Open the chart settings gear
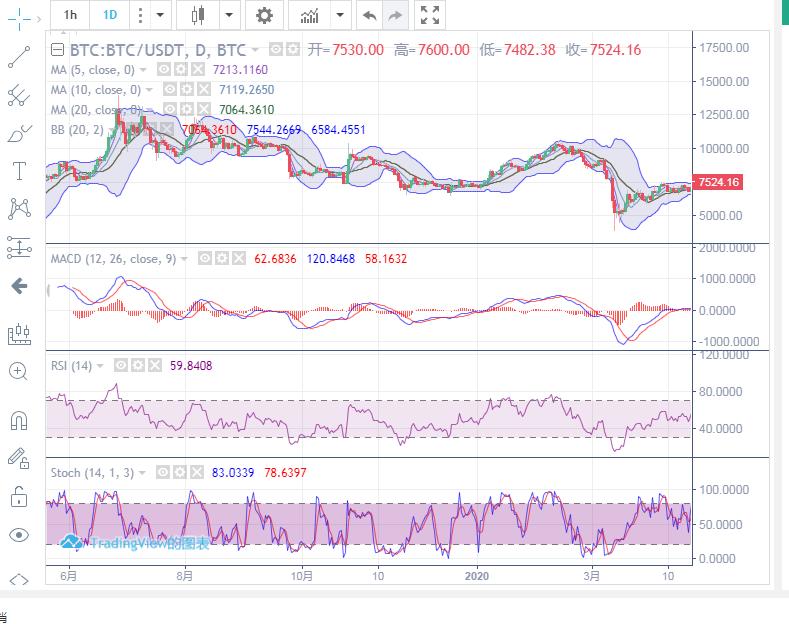789x624 pixels. 264,15
